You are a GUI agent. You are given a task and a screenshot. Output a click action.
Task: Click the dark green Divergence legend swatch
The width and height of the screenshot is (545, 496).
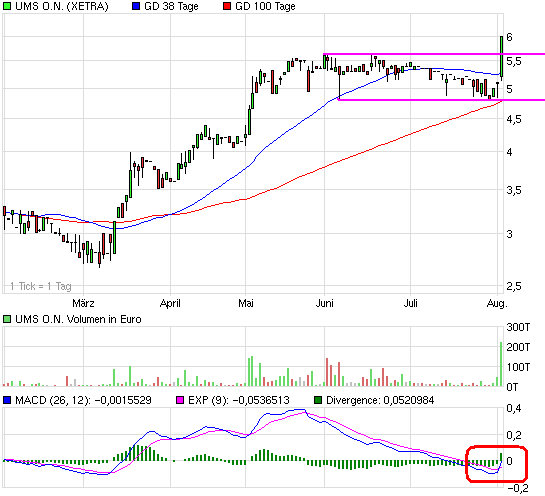318,400
